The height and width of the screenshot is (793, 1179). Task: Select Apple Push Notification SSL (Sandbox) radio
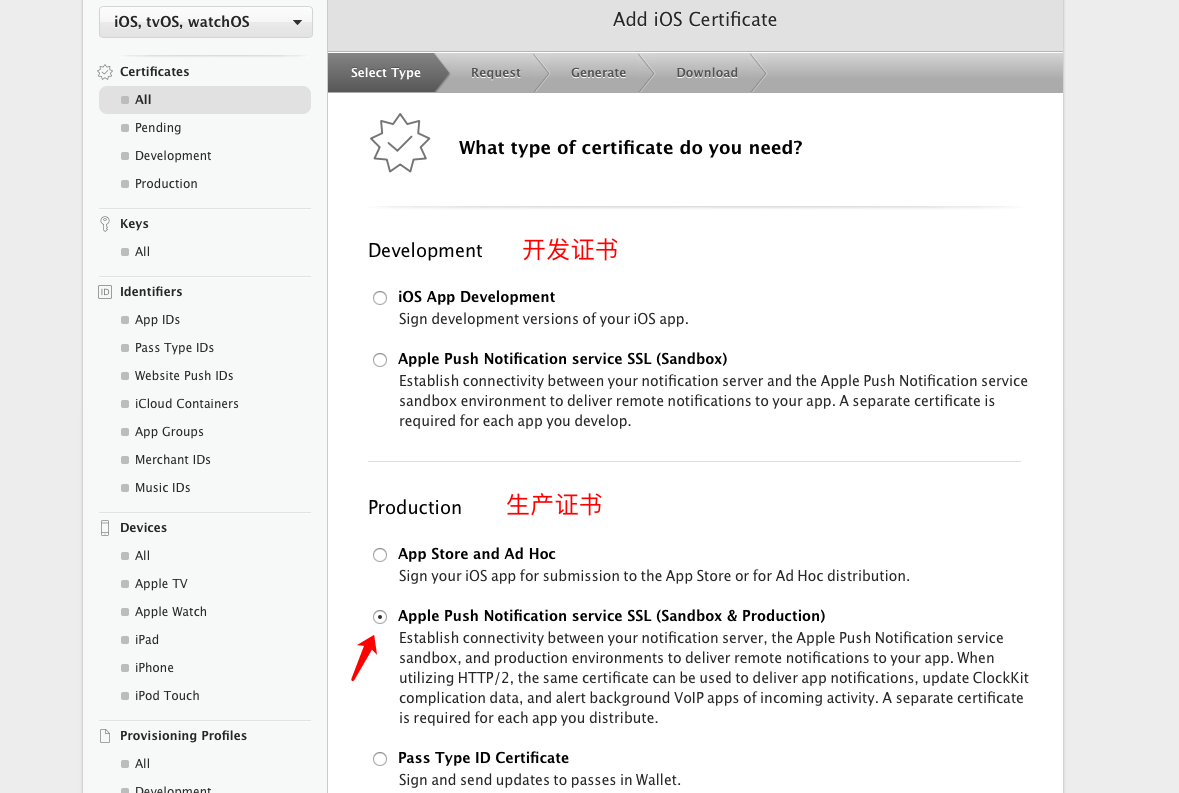click(380, 359)
